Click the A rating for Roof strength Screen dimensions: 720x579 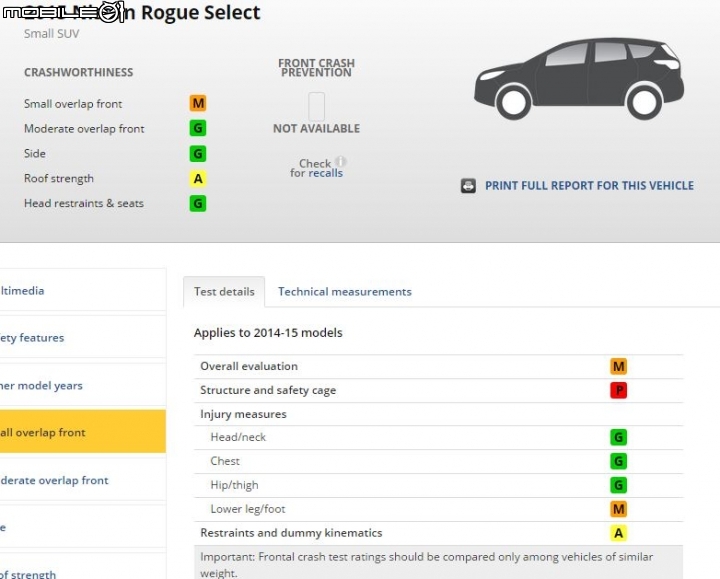[x=198, y=178]
